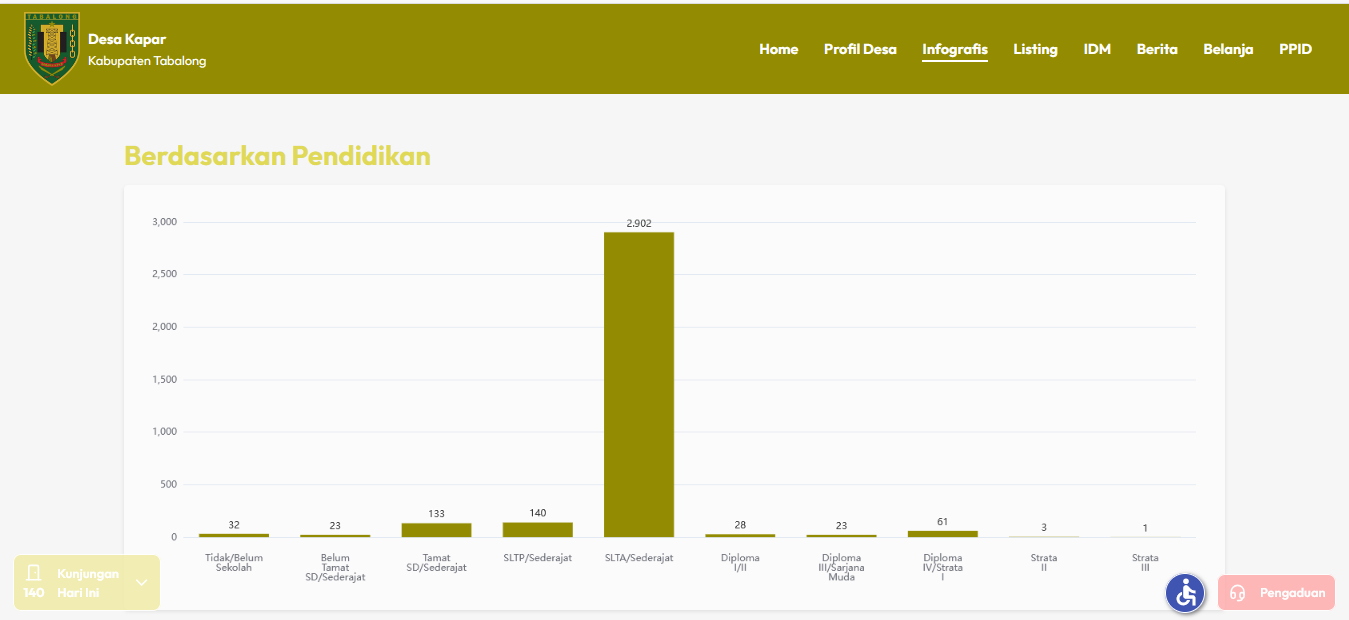Image resolution: width=1349 pixels, height=620 pixels.
Task: Open the accessibility wheelchair icon button
Action: tap(1185, 593)
